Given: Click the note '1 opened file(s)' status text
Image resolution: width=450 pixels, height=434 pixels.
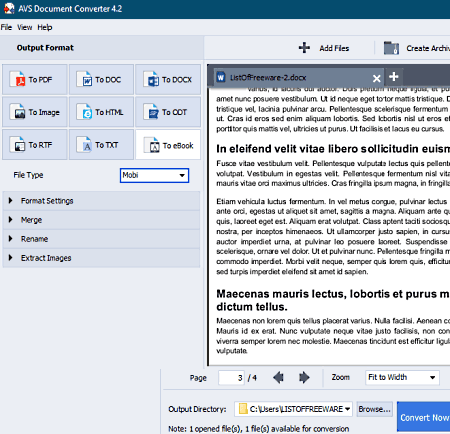Looking at the screenshot, I should point(259,429).
